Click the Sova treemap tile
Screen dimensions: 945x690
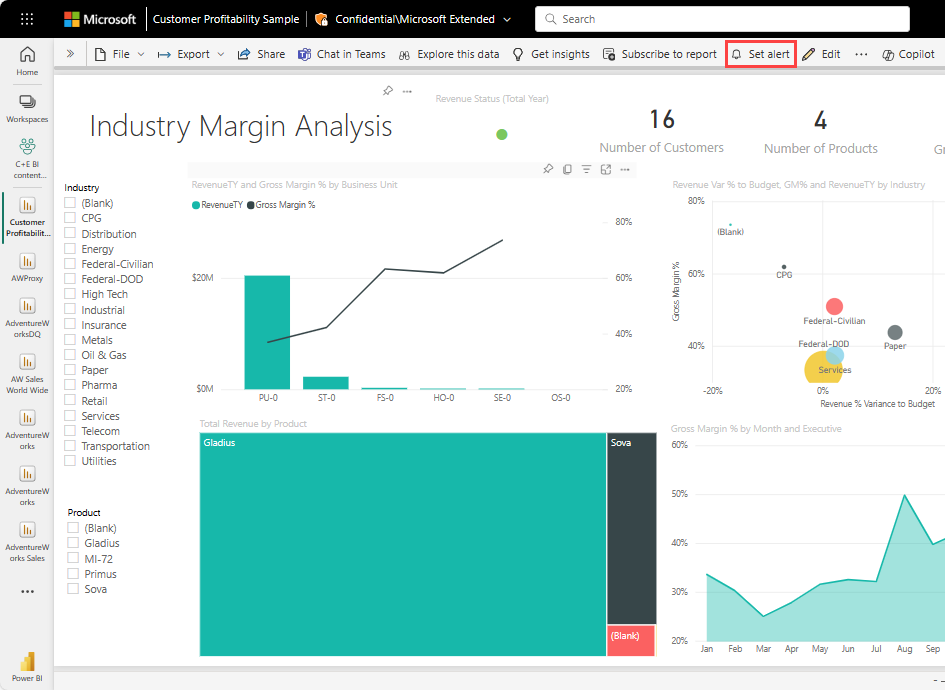[x=632, y=528]
